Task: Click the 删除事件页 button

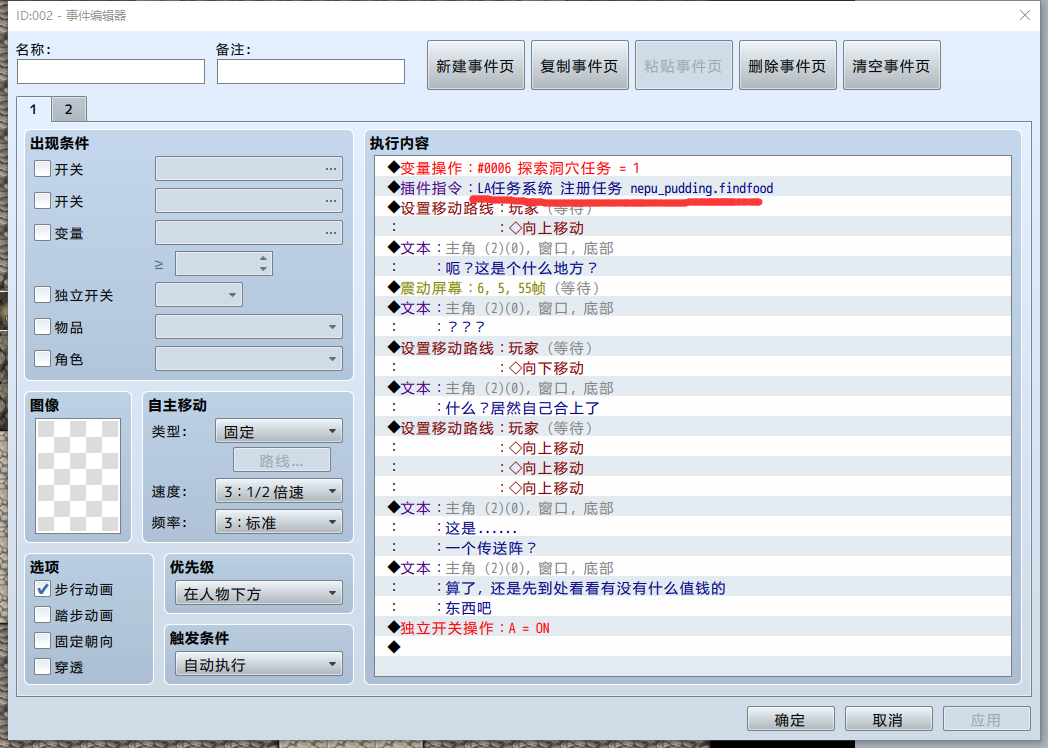Action: pos(787,66)
